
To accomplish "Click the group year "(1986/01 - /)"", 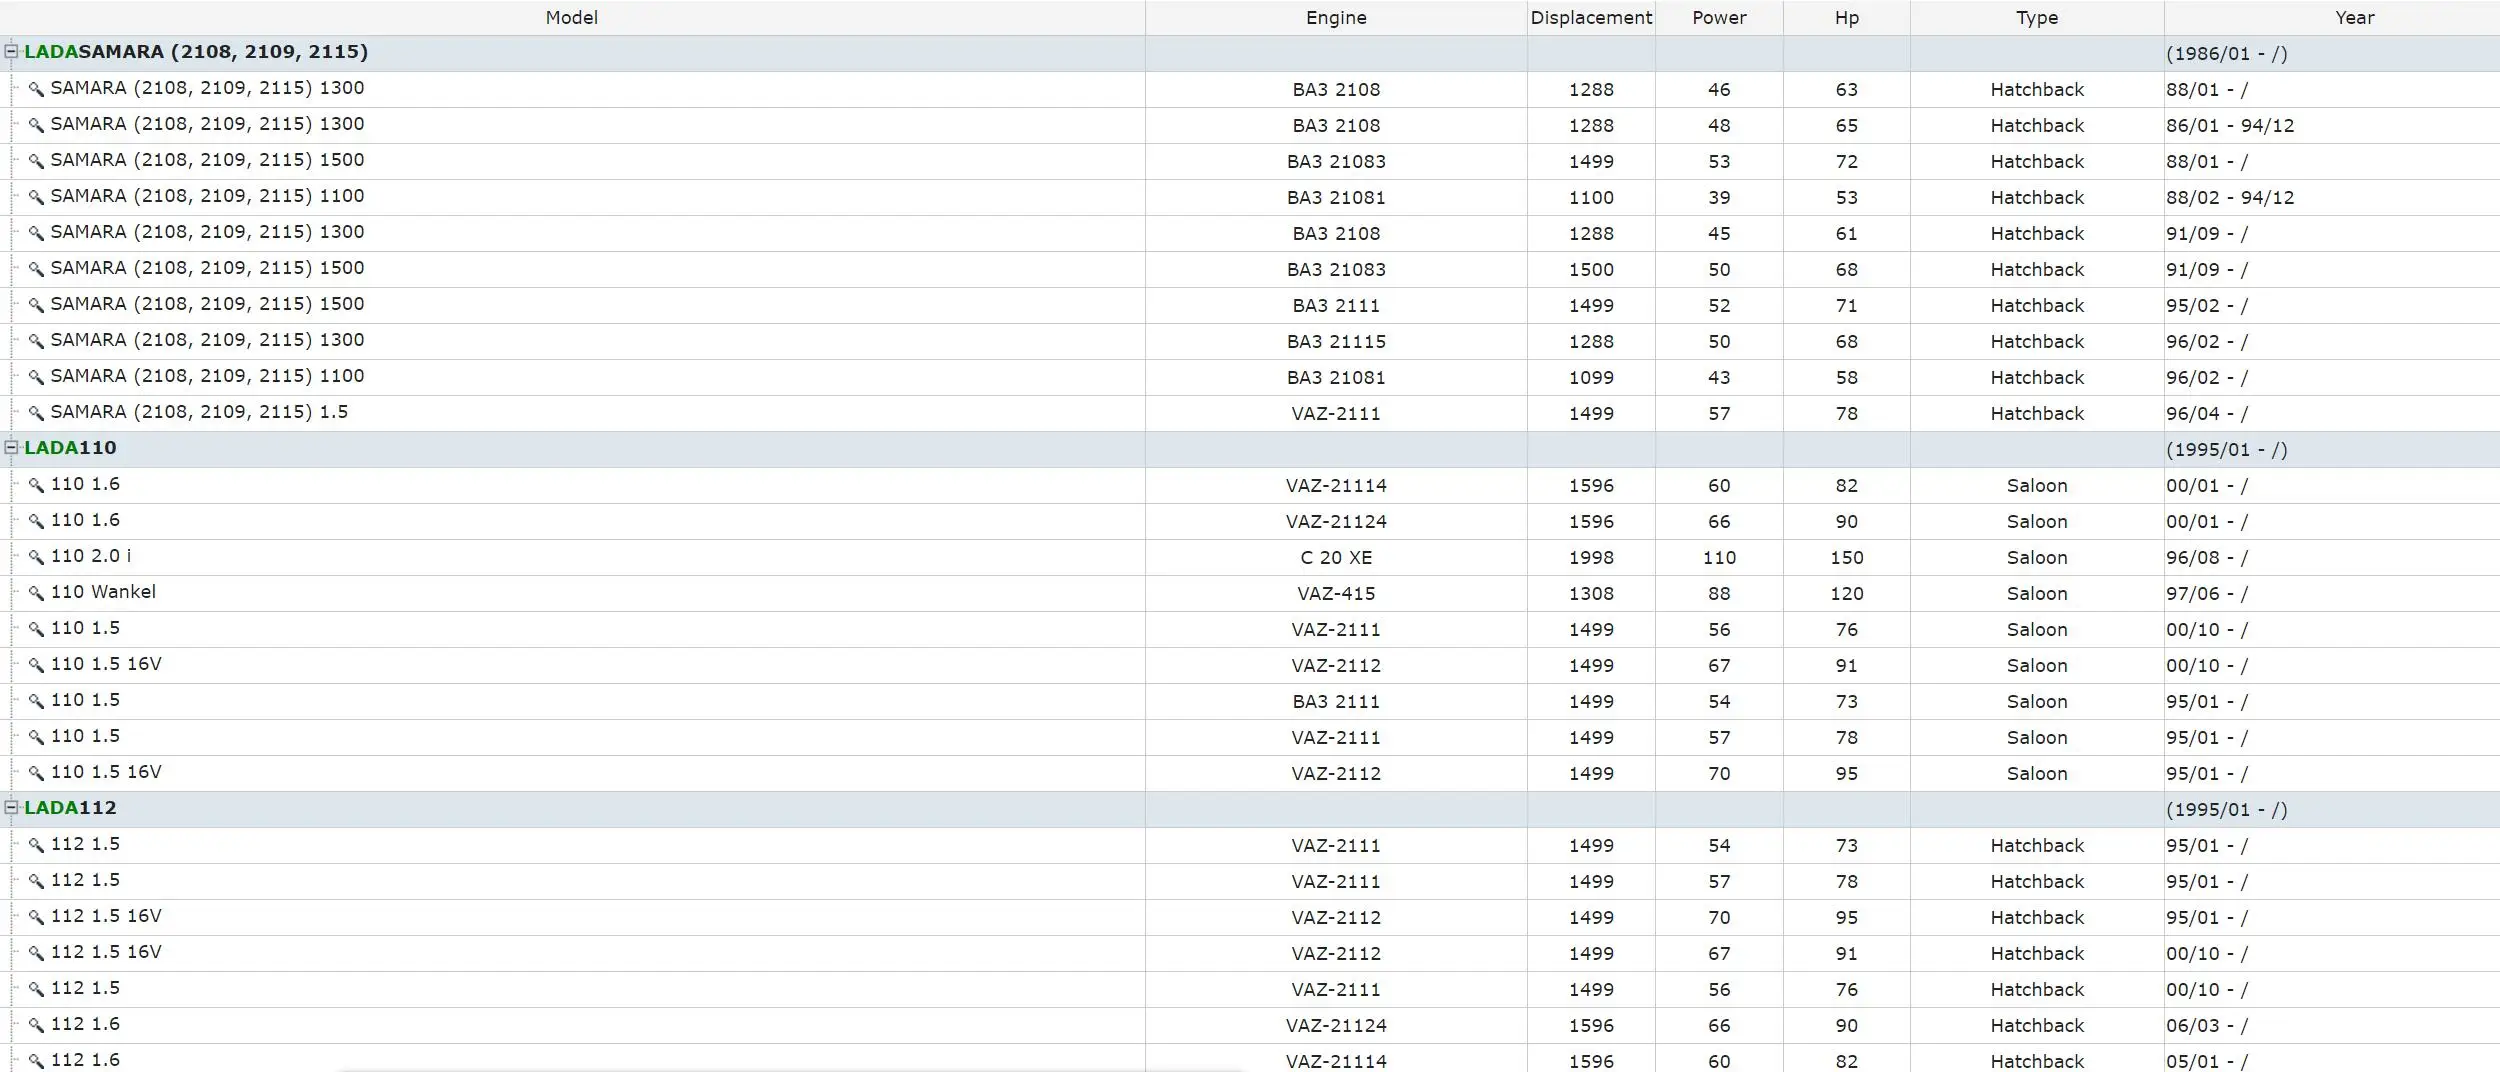I will pos(2227,54).
